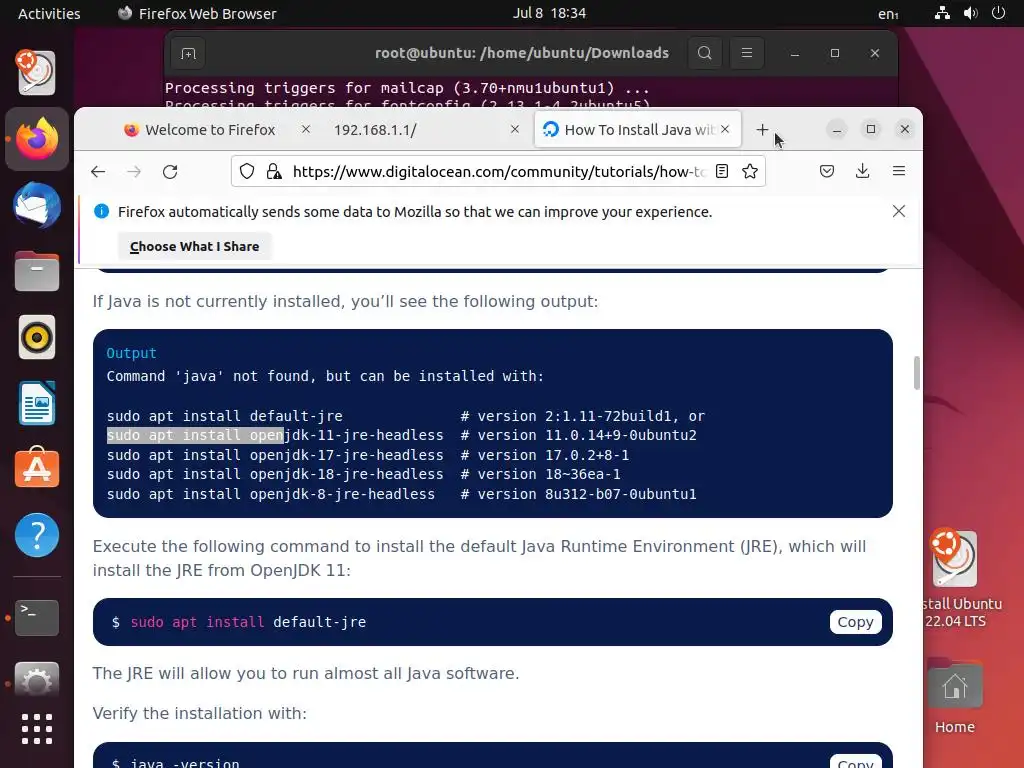The width and height of the screenshot is (1024, 768).
Task: Open Settings gear from dock
Action: (37, 682)
